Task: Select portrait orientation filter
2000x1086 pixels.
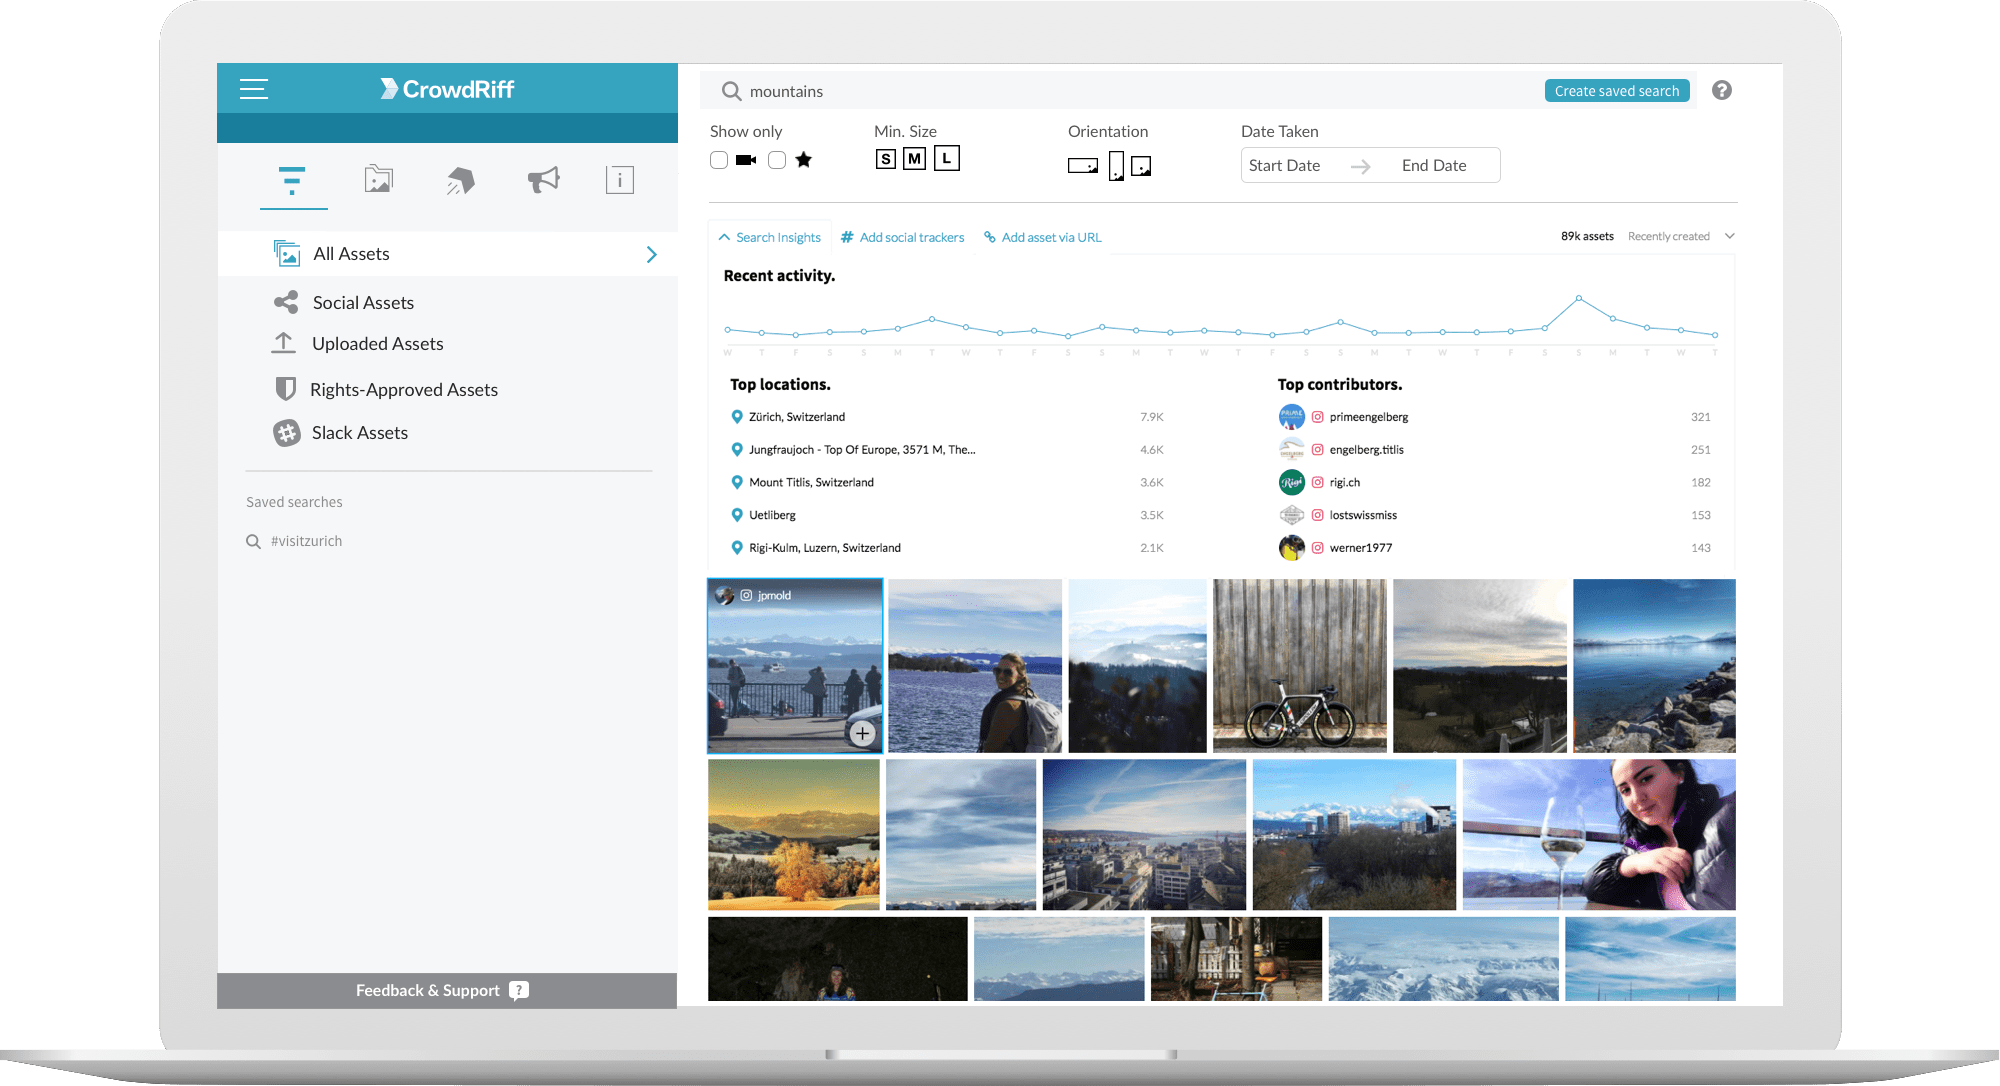Action: tap(1117, 166)
